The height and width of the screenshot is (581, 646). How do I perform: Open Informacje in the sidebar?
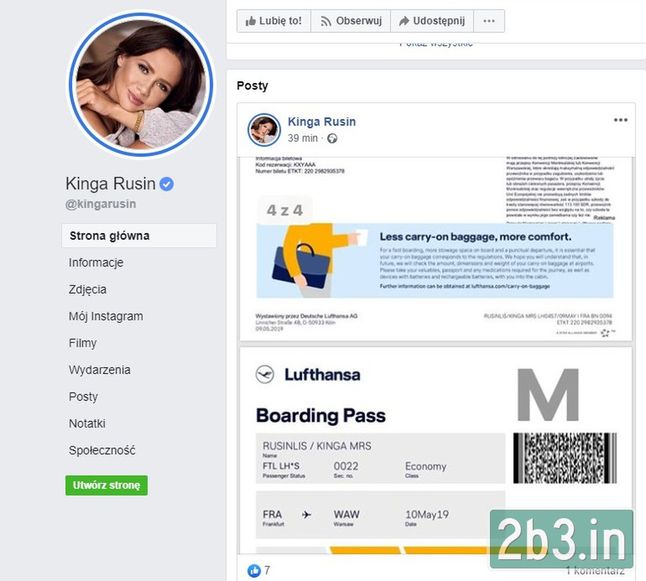pyautogui.click(x=96, y=262)
